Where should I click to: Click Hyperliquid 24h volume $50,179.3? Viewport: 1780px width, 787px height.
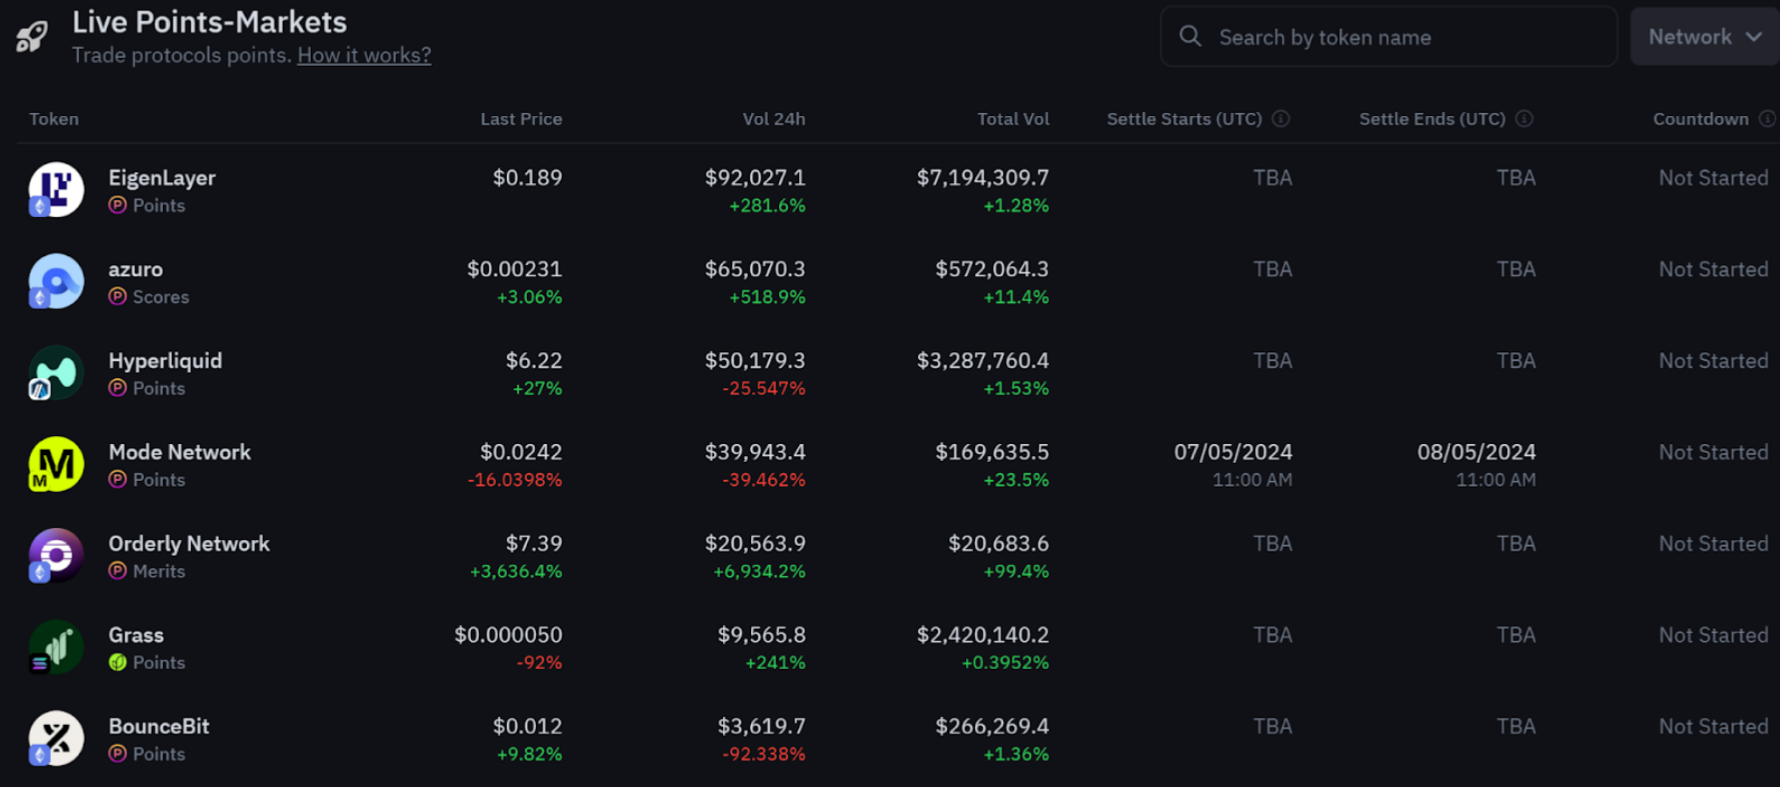[755, 361]
